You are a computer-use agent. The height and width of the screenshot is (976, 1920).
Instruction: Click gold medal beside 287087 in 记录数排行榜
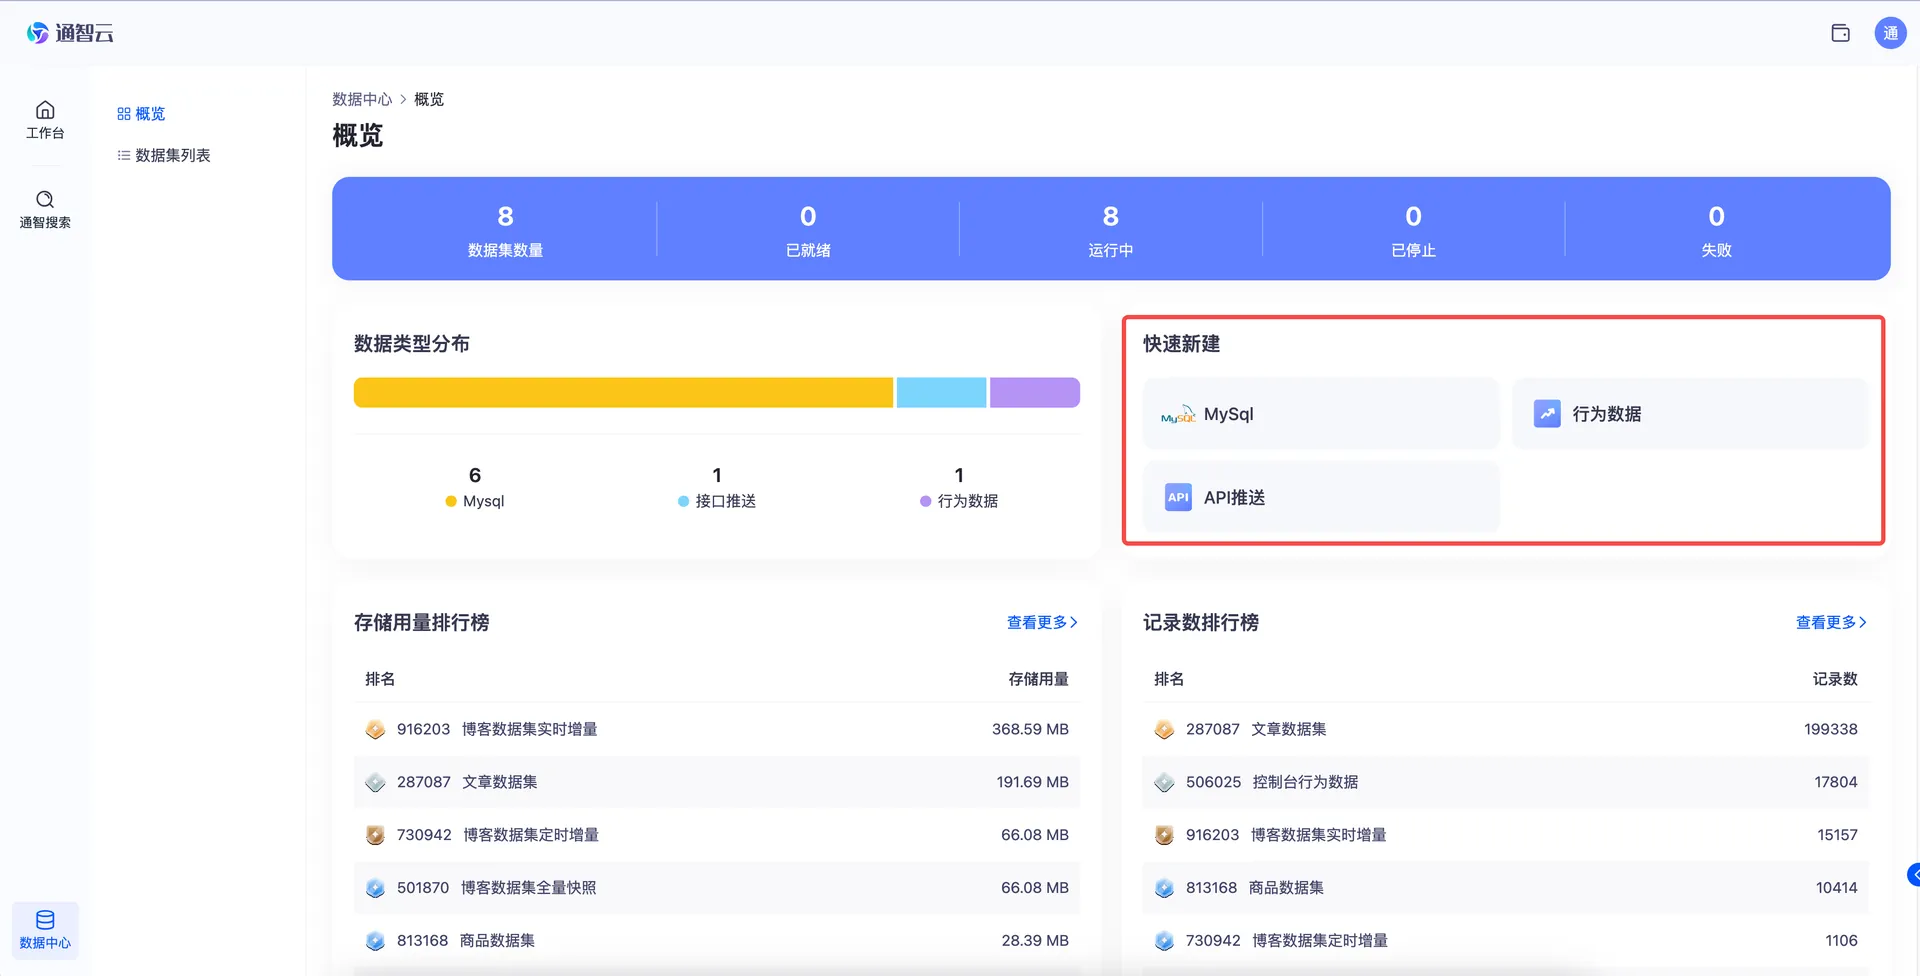pyautogui.click(x=1164, y=730)
